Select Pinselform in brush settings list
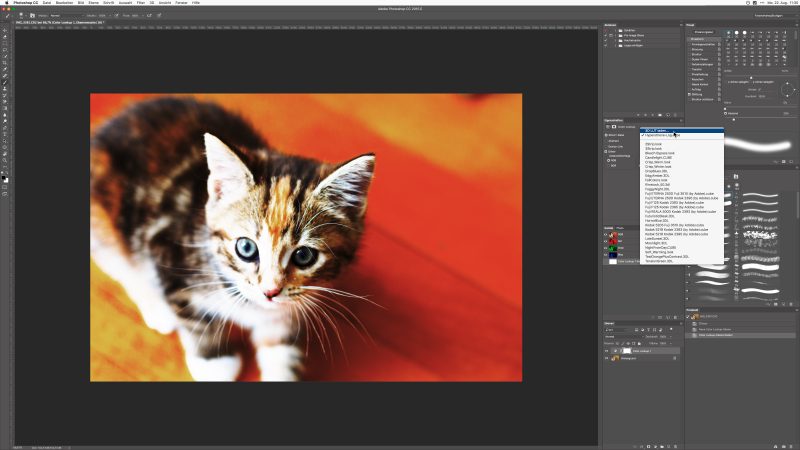 (x=696, y=39)
